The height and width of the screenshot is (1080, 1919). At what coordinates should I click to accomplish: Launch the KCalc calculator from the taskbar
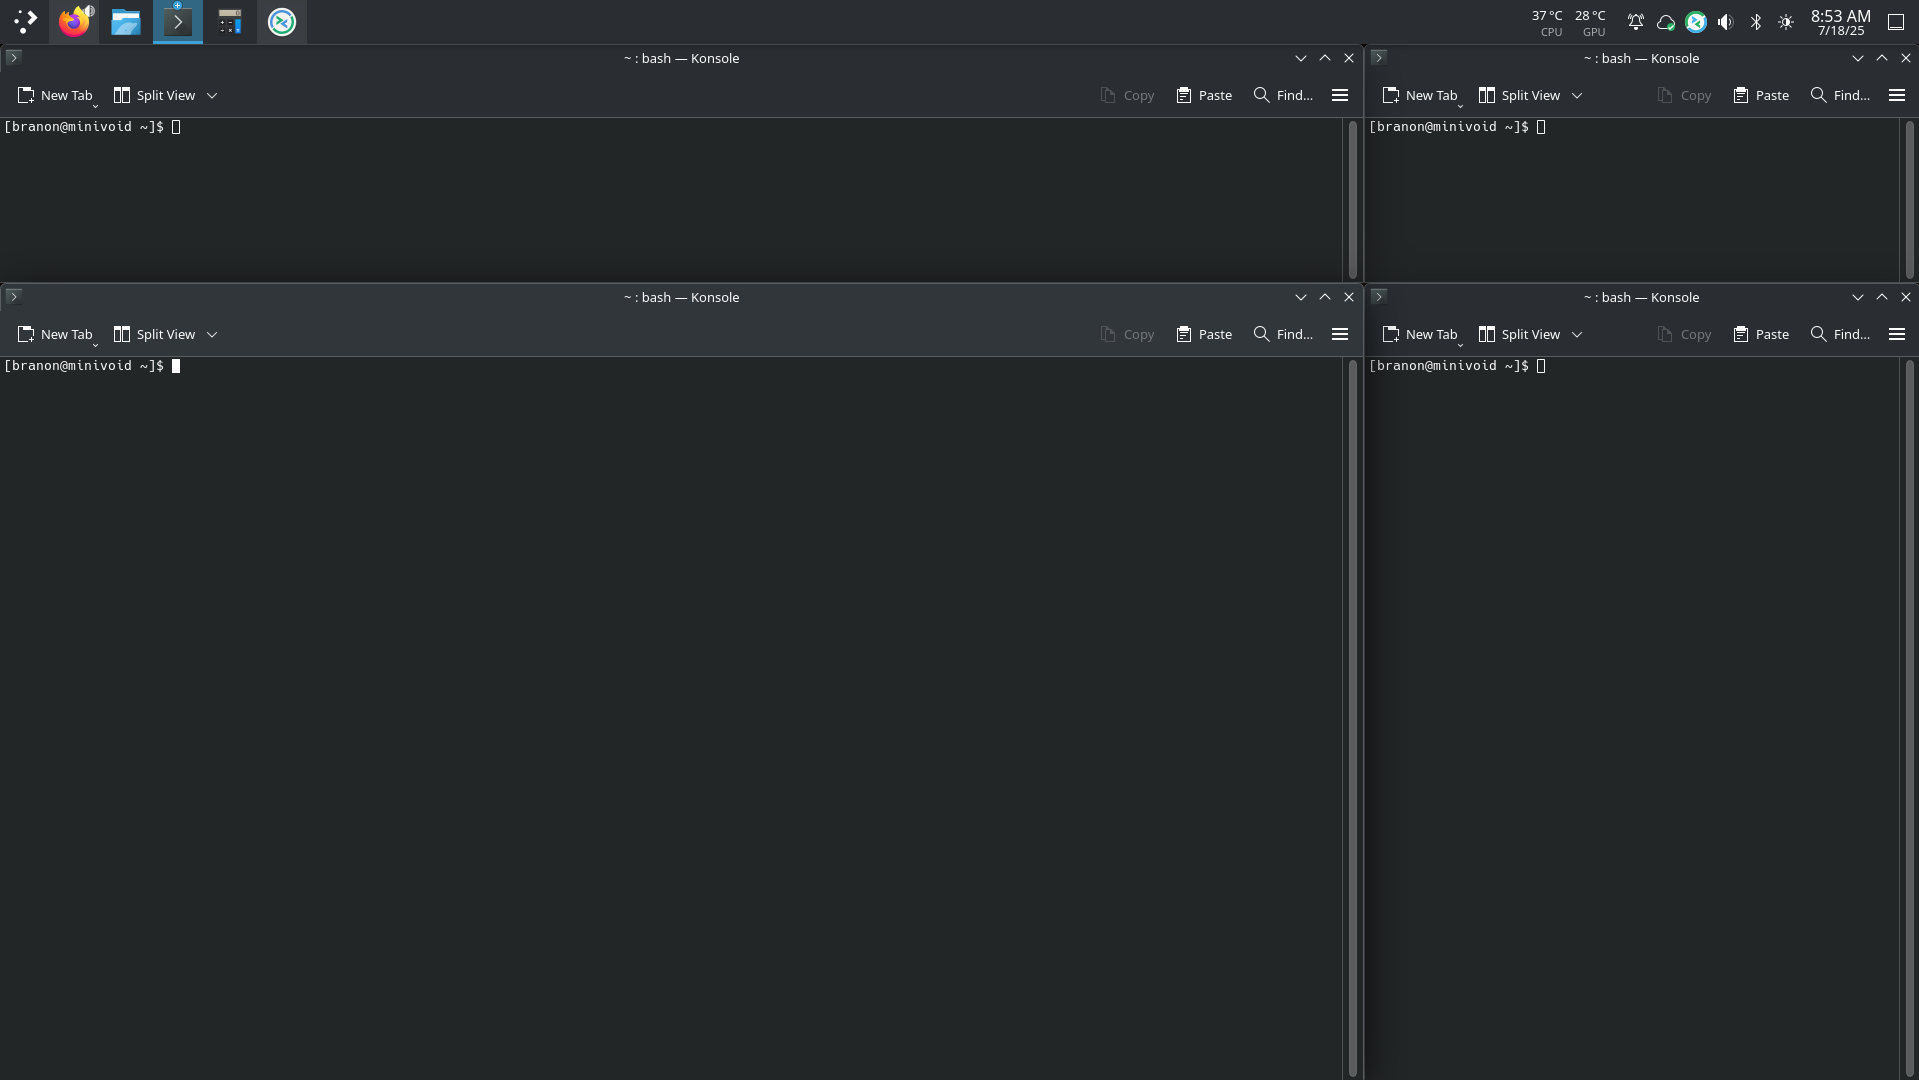[230, 21]
